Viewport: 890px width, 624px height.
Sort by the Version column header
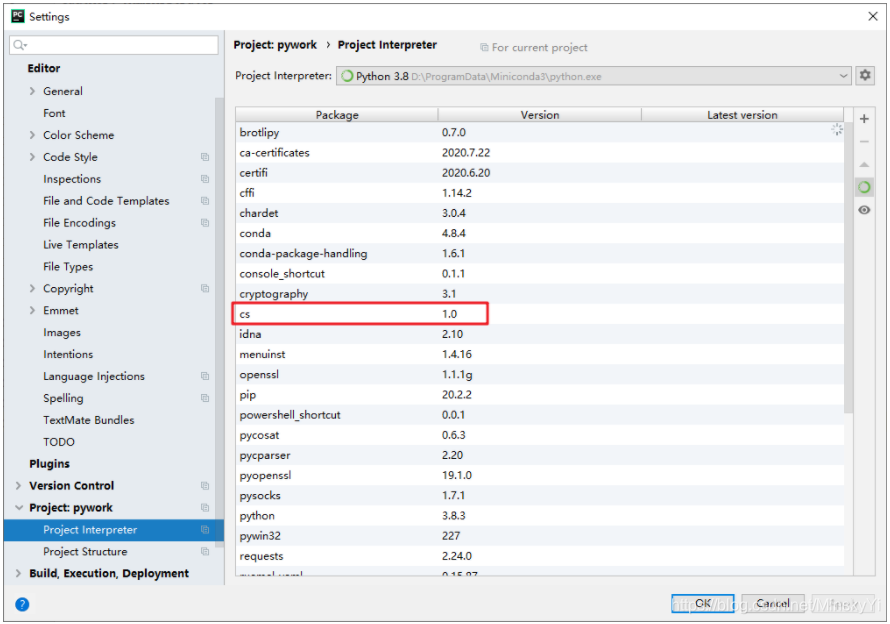[540, 115]
